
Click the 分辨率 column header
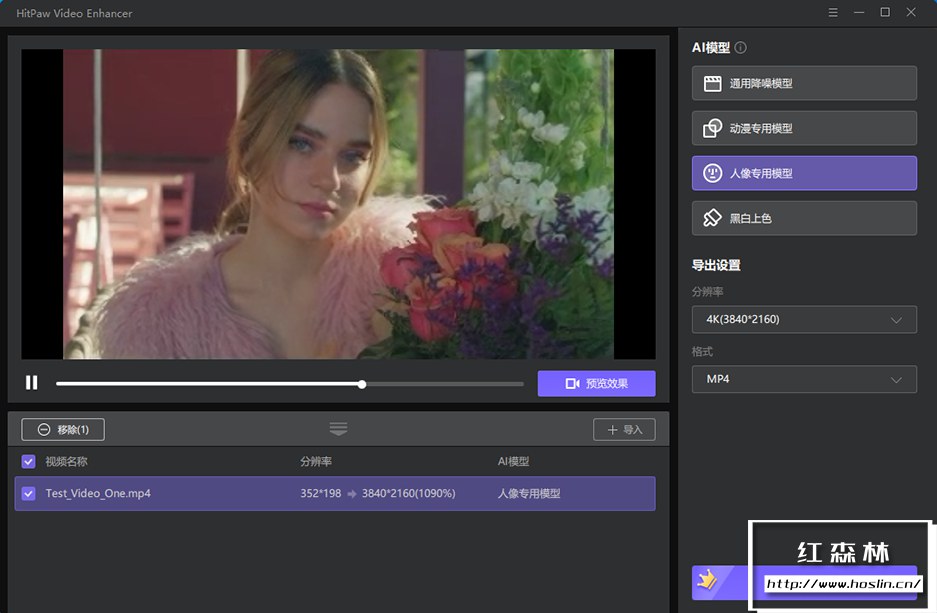point(316,461)
